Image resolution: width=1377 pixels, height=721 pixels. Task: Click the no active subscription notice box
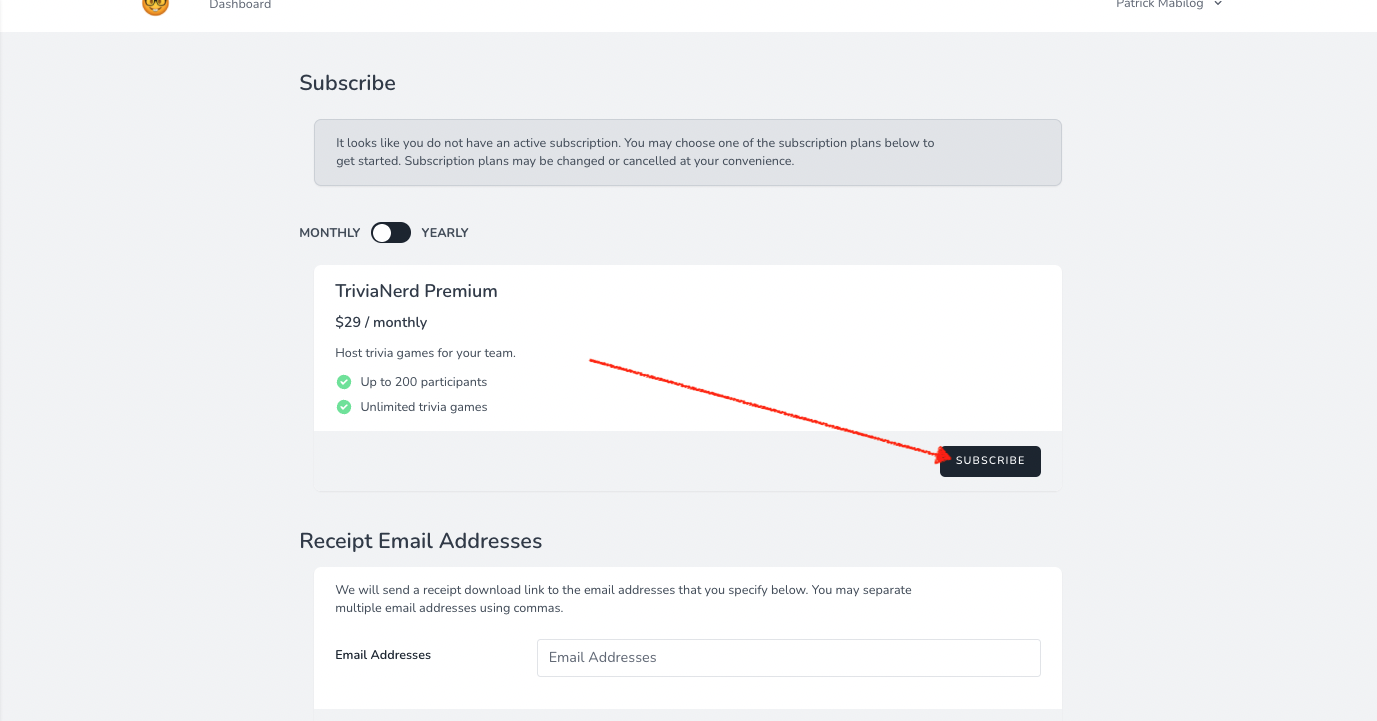click(x=687, y=152)
